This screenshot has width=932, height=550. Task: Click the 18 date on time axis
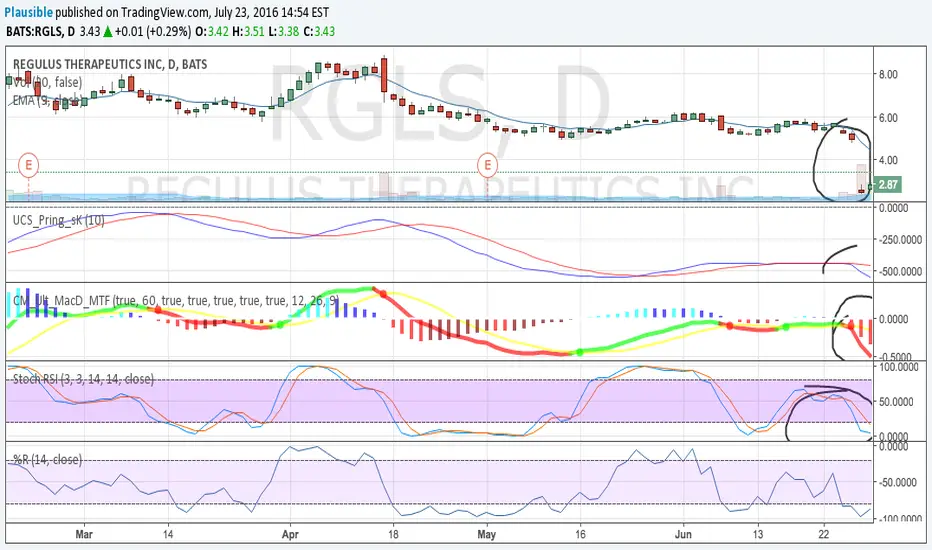coord(393,534)
